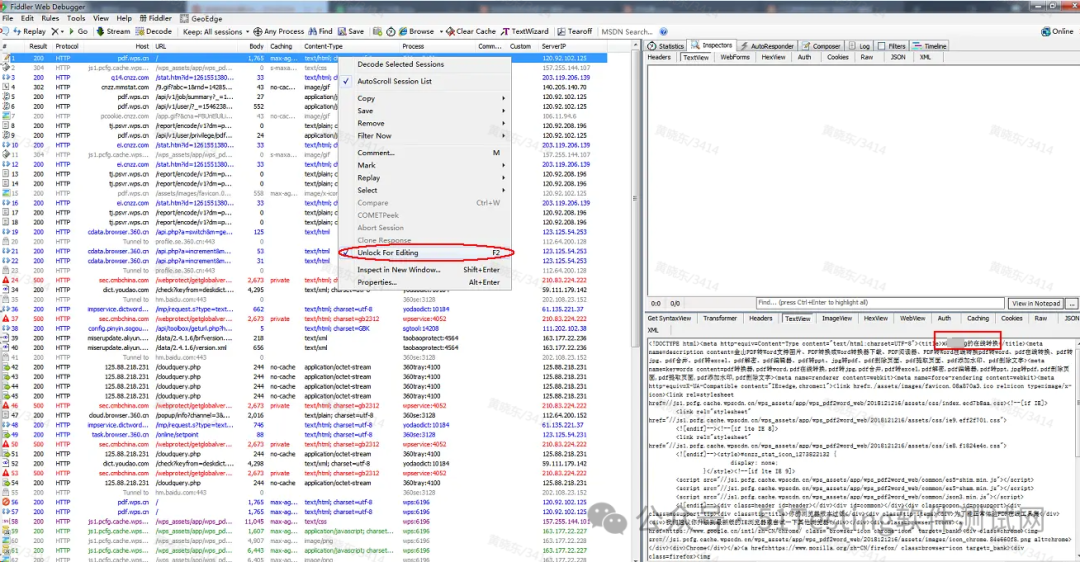Viewport: 1080px width, 562px height.
Task: Switch response inspector to ImageView tab
Action: (x=837, y=318)
